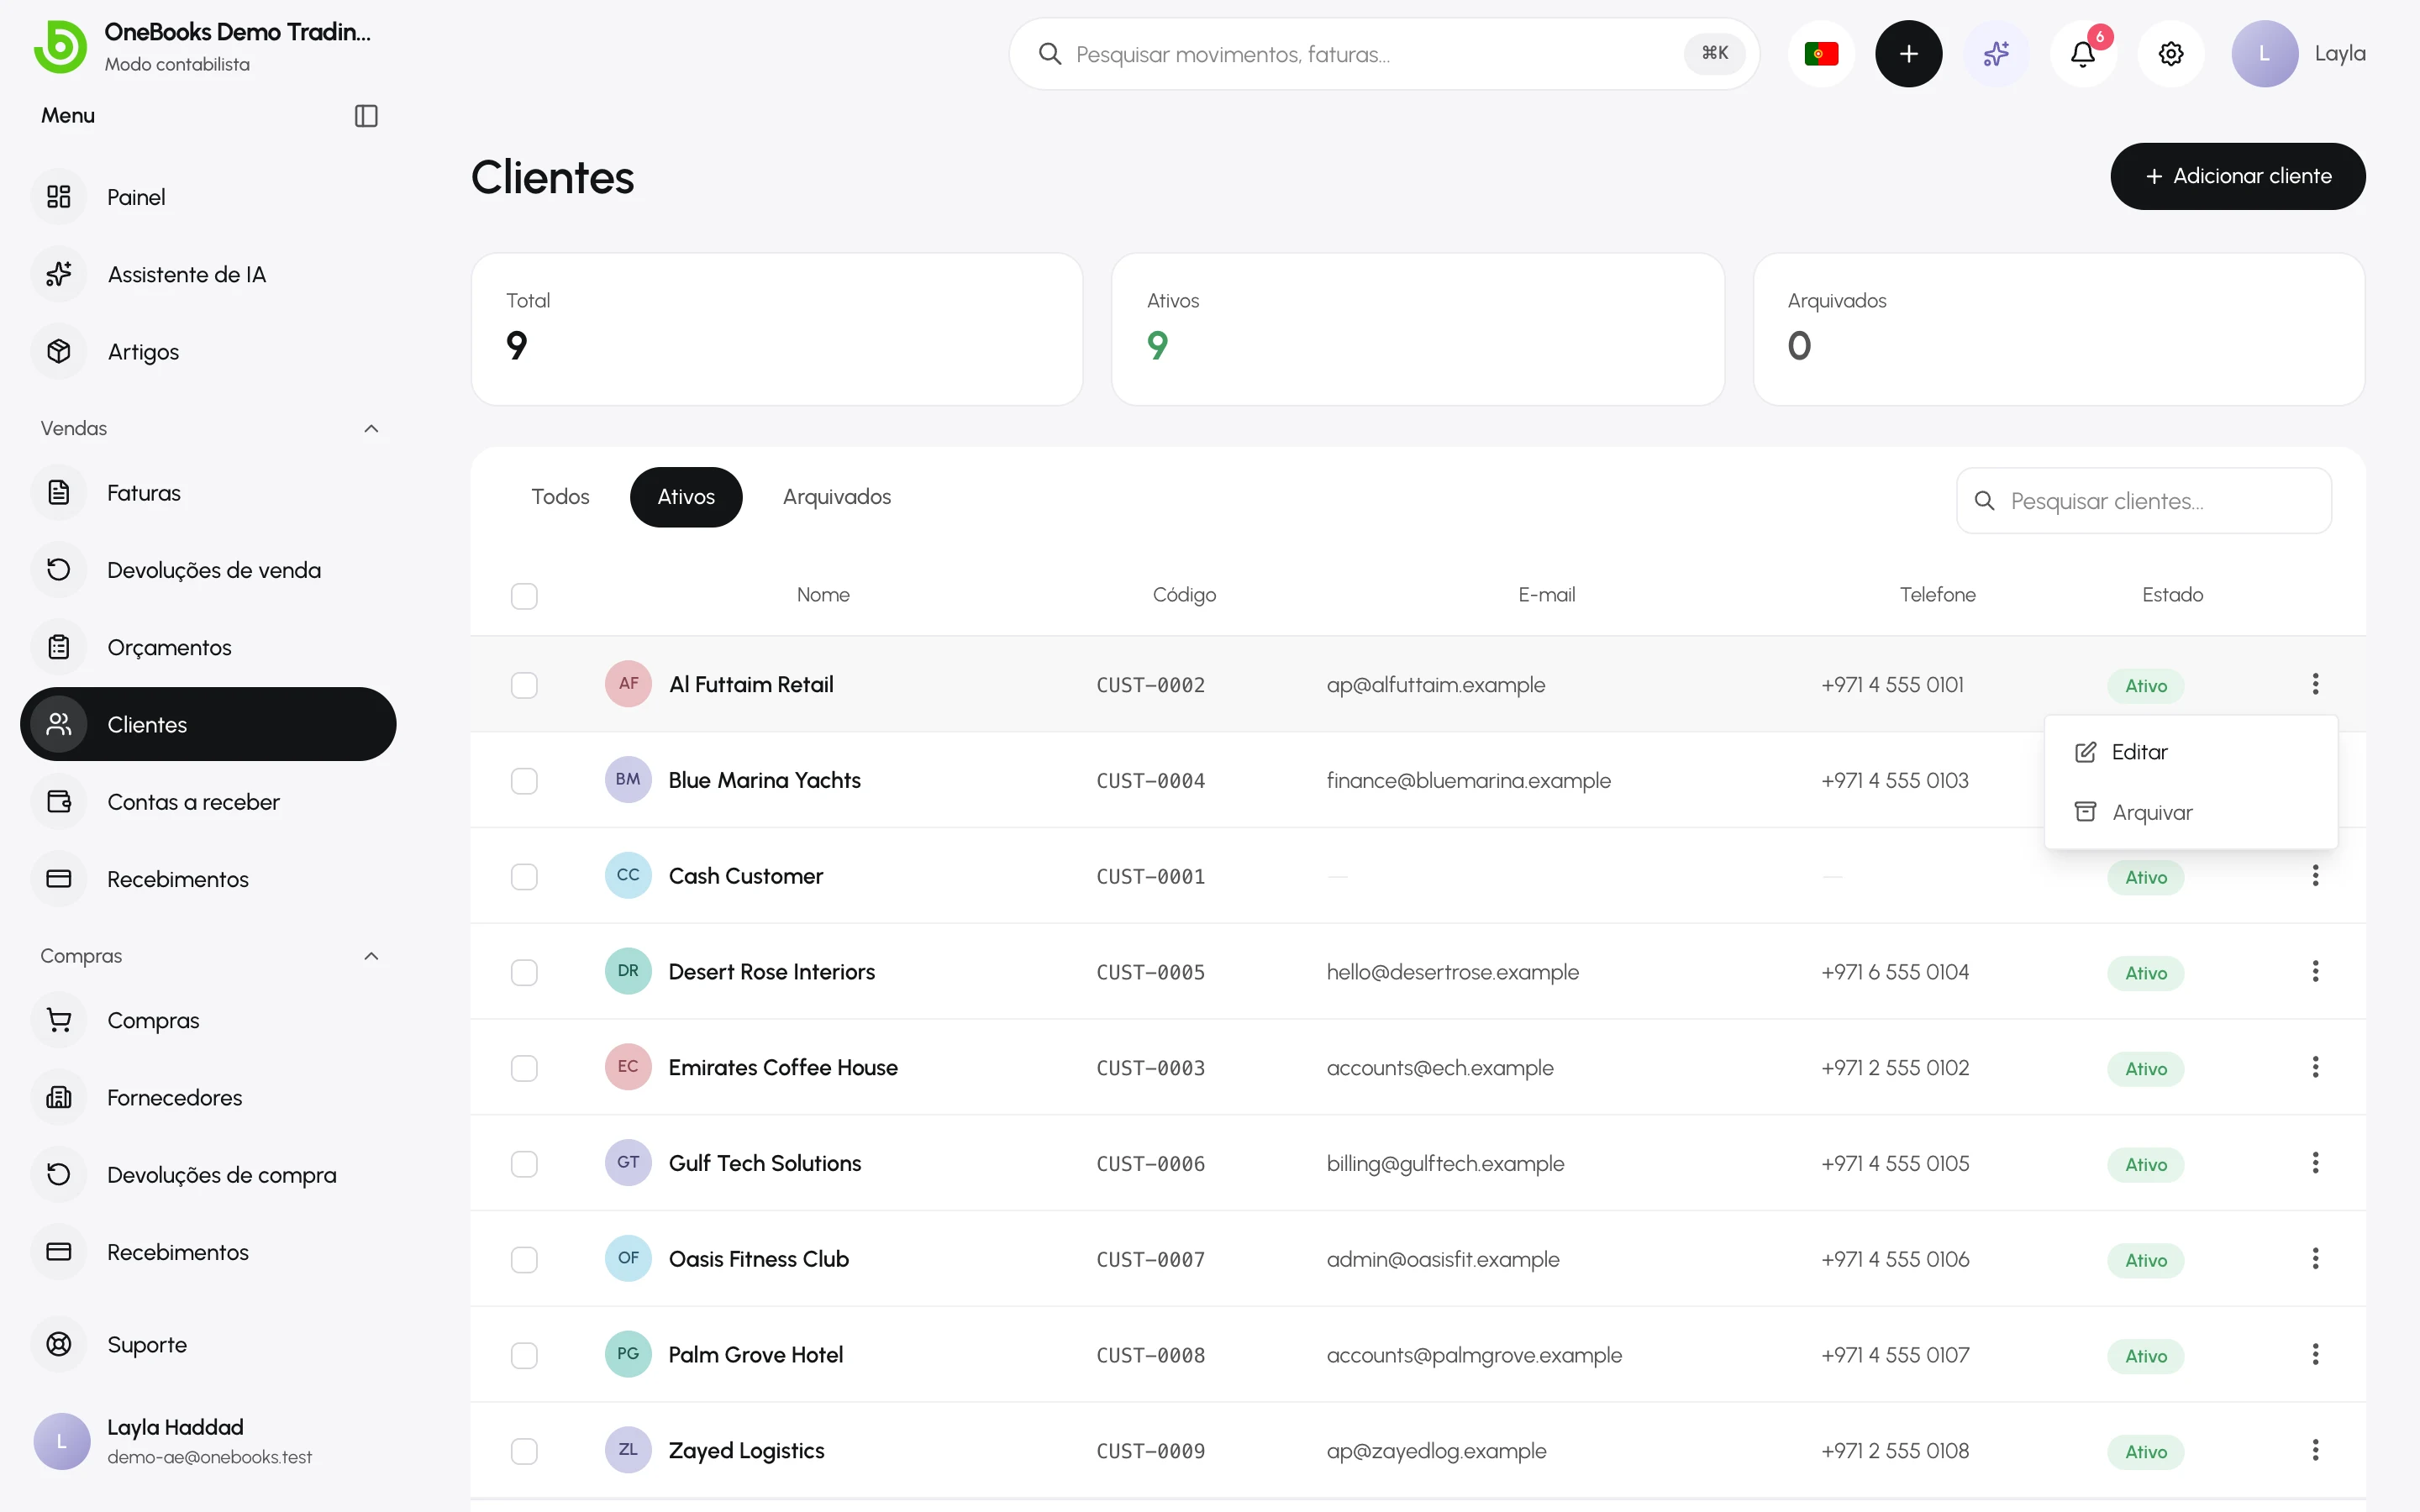Select the Ativos tab
The width and height of the screenshot is (2420, 1512).
pos(686,497)
